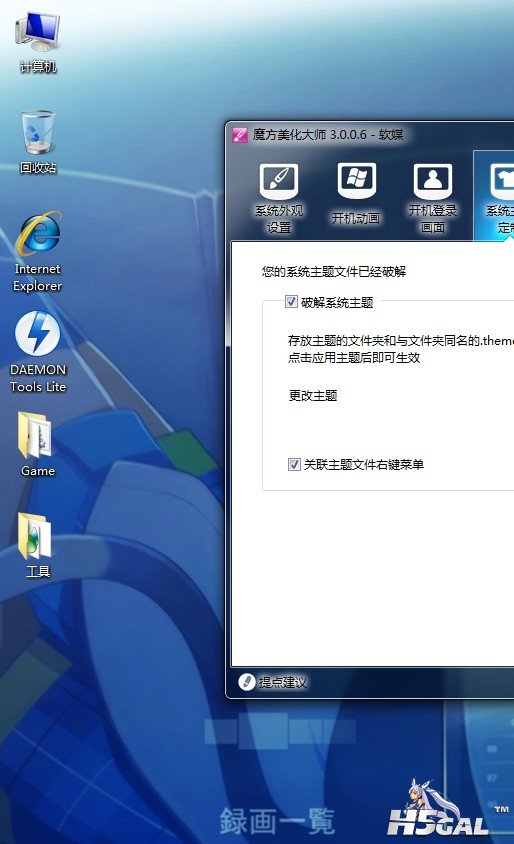
Task: Select the DAEMON Tools Lite desktop icon
Action: click(x=38, y=352)
